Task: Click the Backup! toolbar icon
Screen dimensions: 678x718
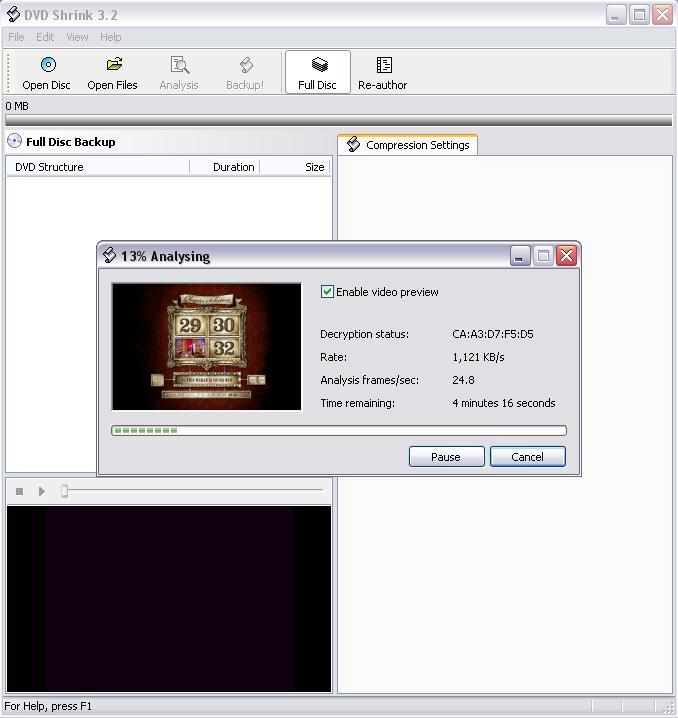Action: (246, 65)
